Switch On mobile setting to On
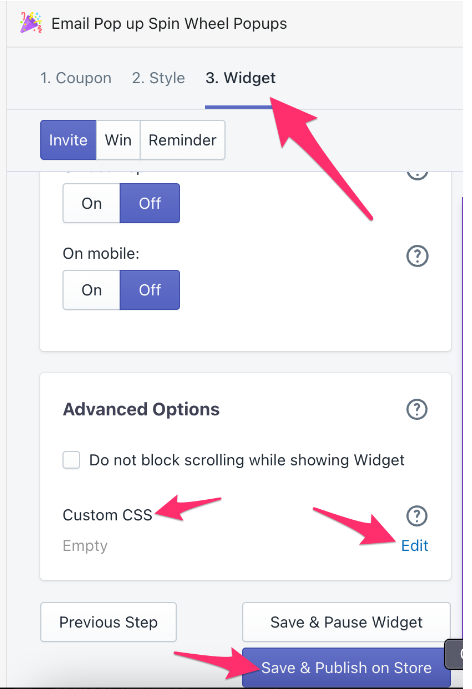The height and width of the screenshot is (689, 472). 91,290
